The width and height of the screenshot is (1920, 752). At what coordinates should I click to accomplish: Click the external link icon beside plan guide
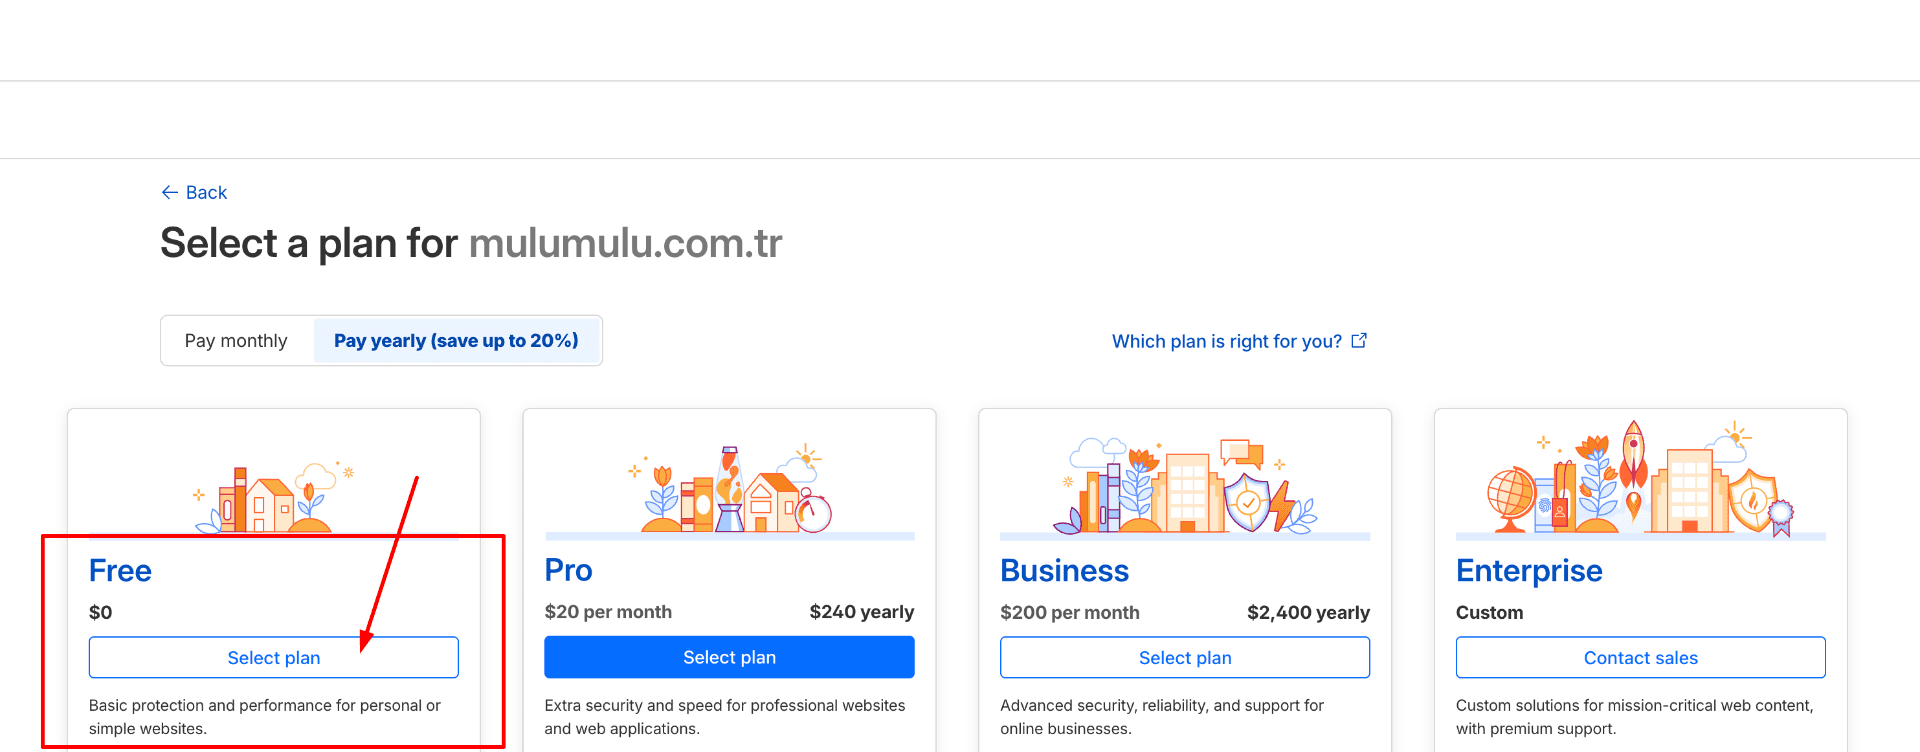tap(1359, 341)
